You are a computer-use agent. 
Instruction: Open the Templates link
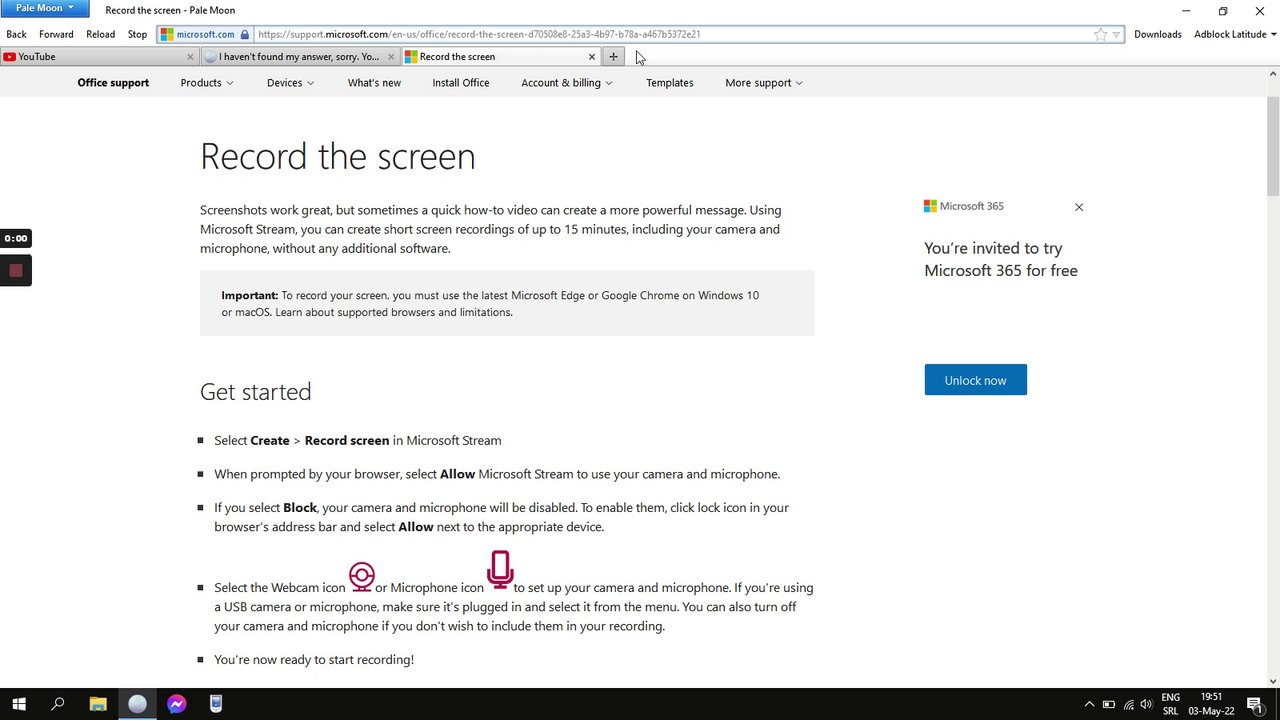click(669, 83)
